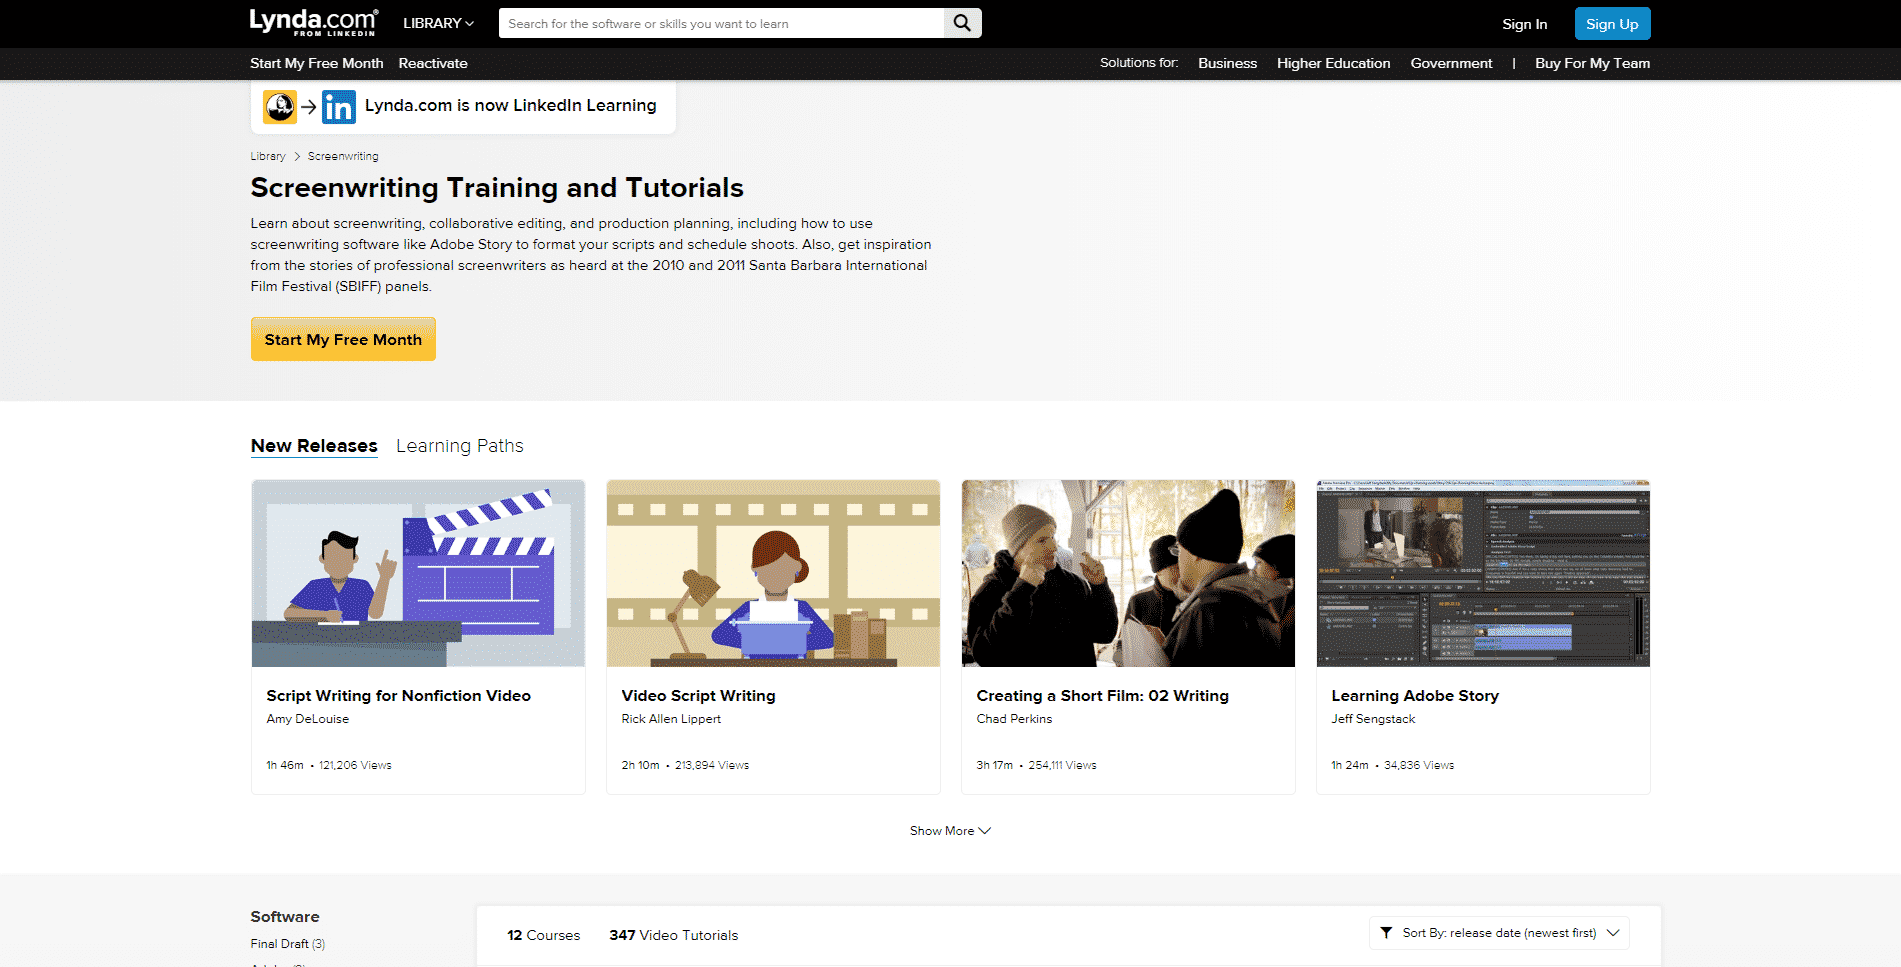1901x967 pixels.
Task: Click author Jeff Sengstack
Action: click(1373, 719)
